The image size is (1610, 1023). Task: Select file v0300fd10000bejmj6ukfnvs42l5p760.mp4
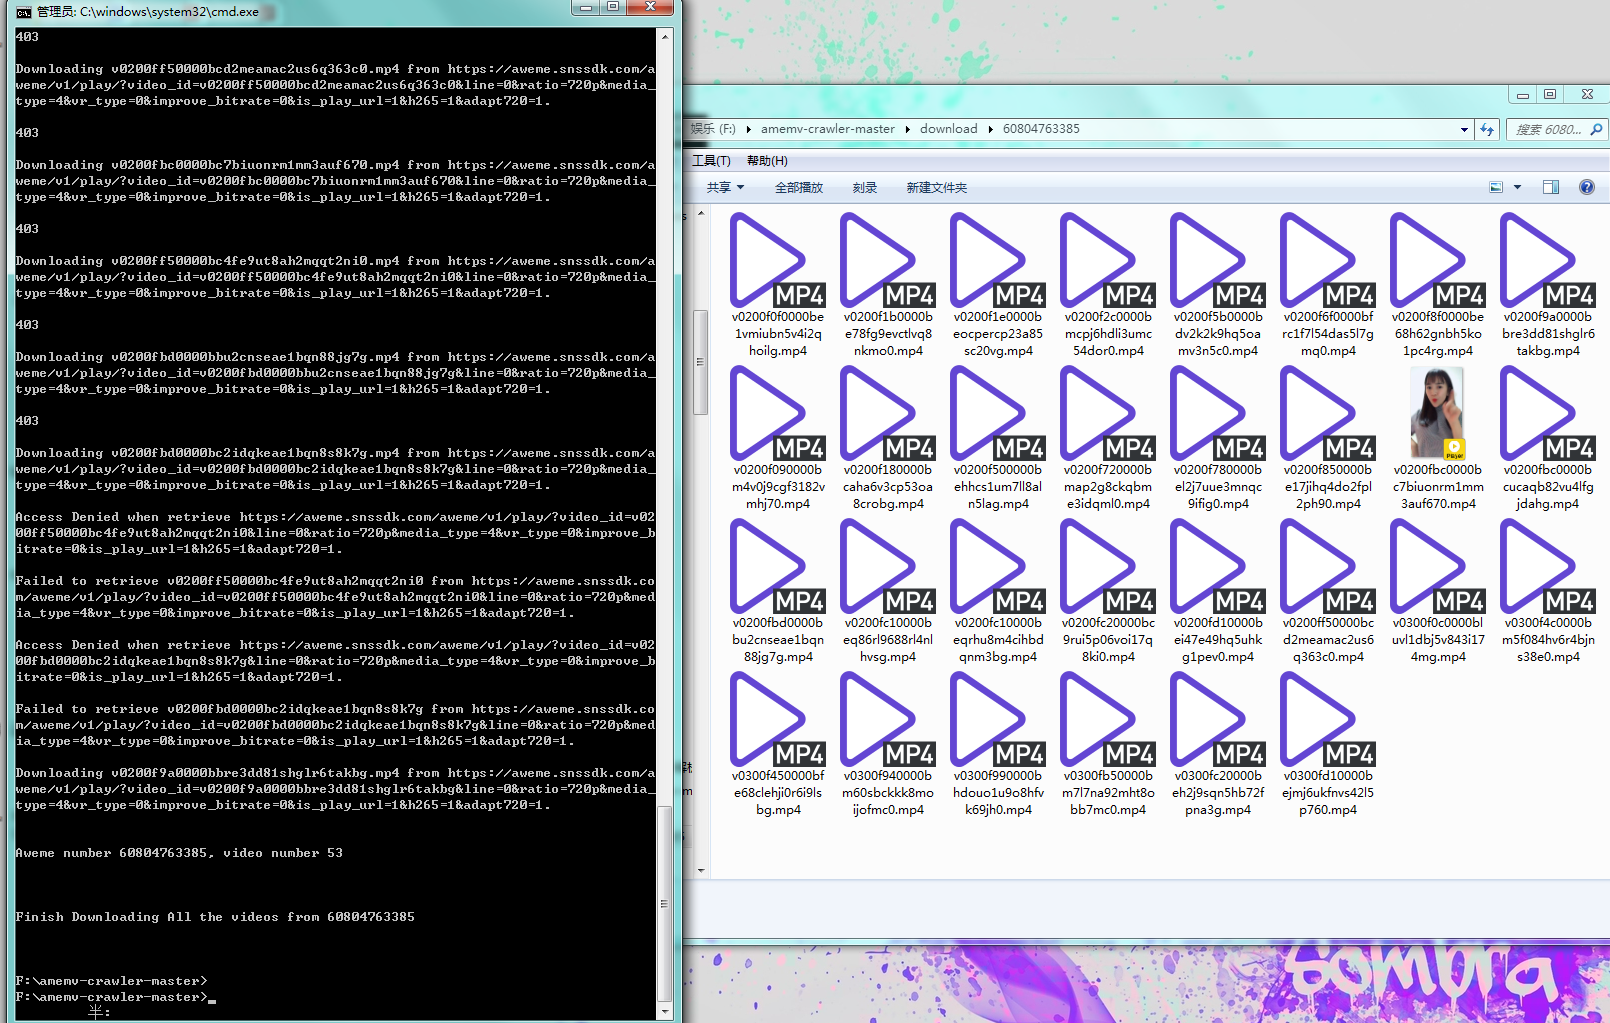coord(1328,744)
